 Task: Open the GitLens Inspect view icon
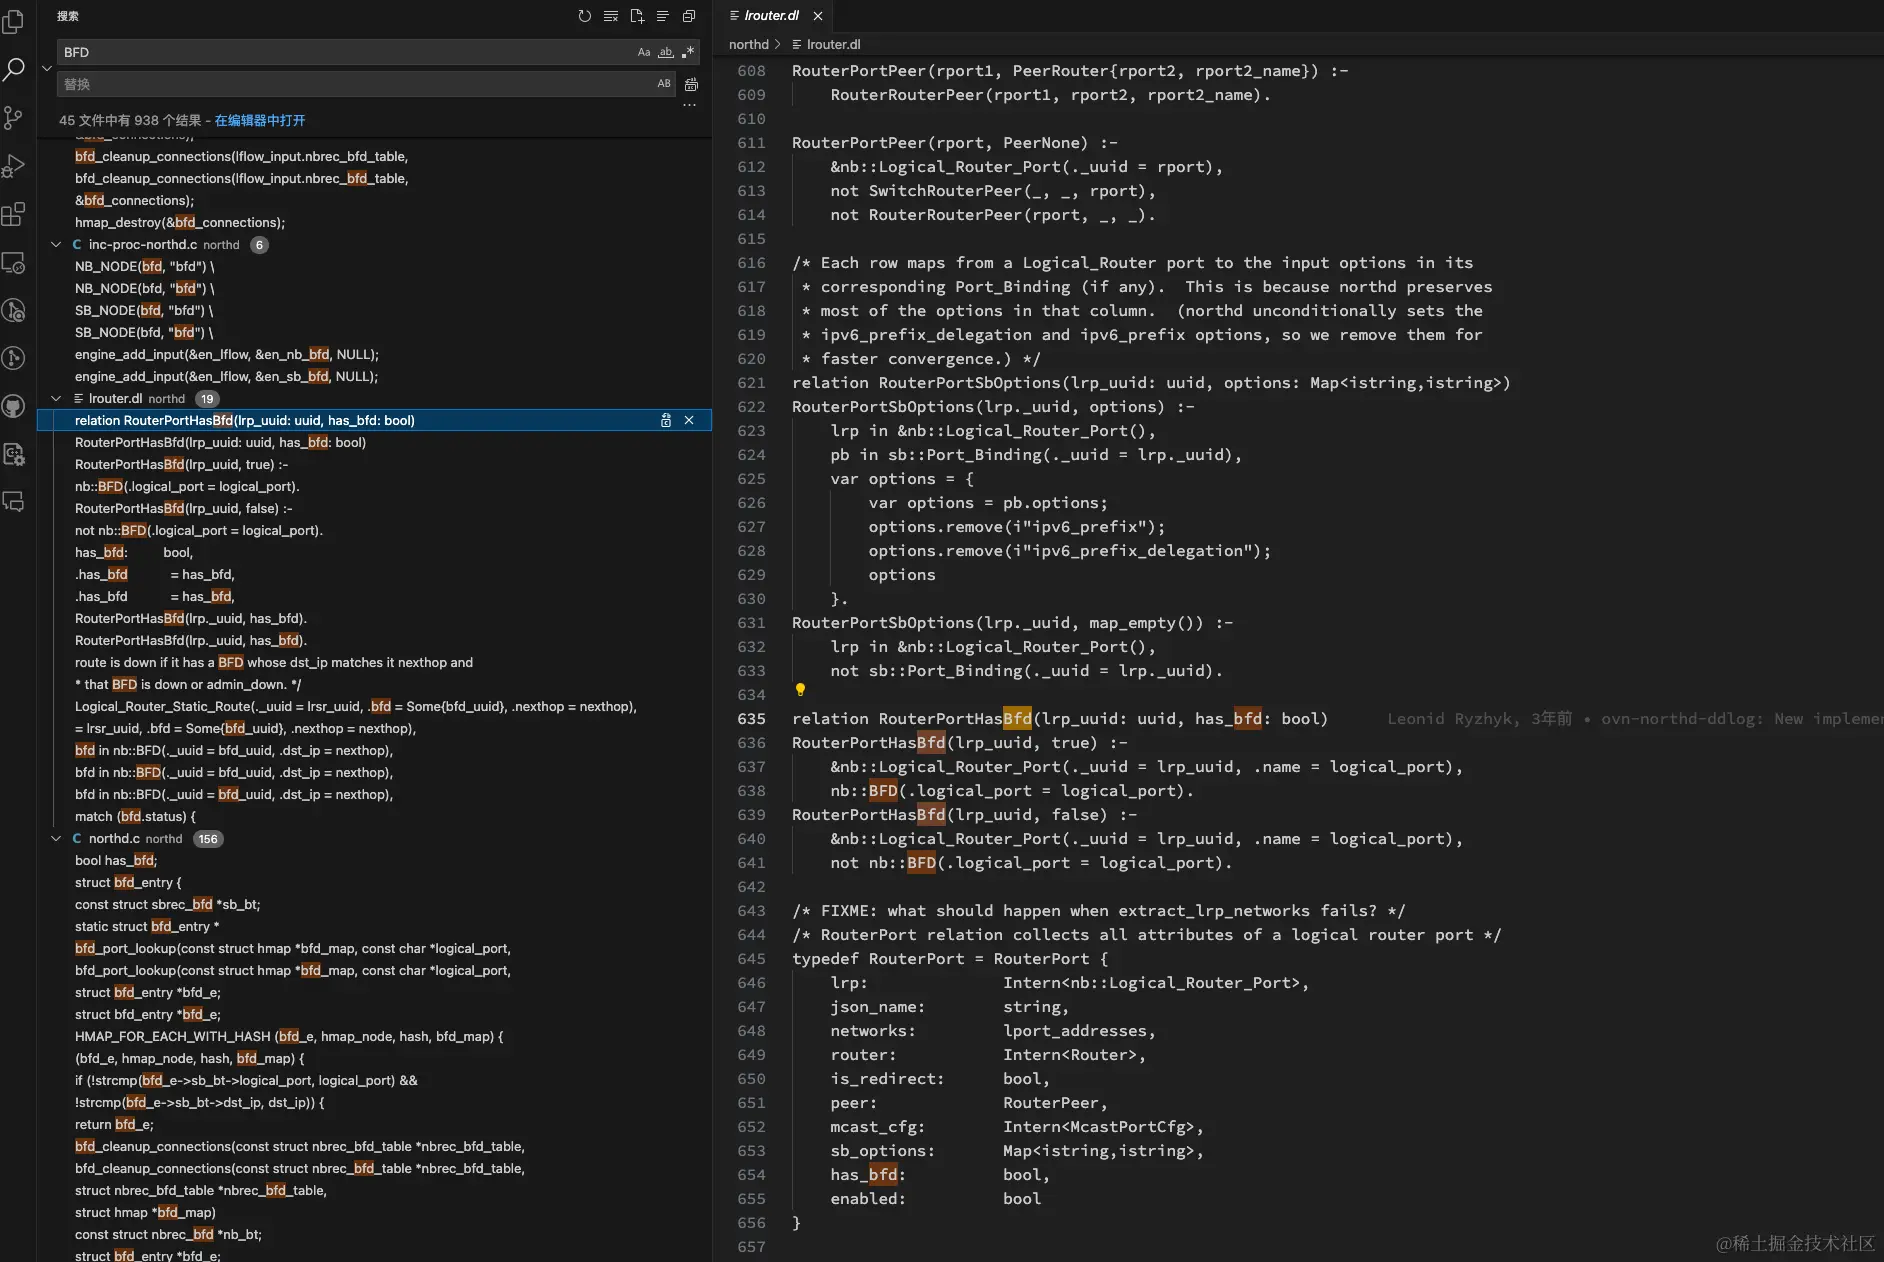(14, 310)
